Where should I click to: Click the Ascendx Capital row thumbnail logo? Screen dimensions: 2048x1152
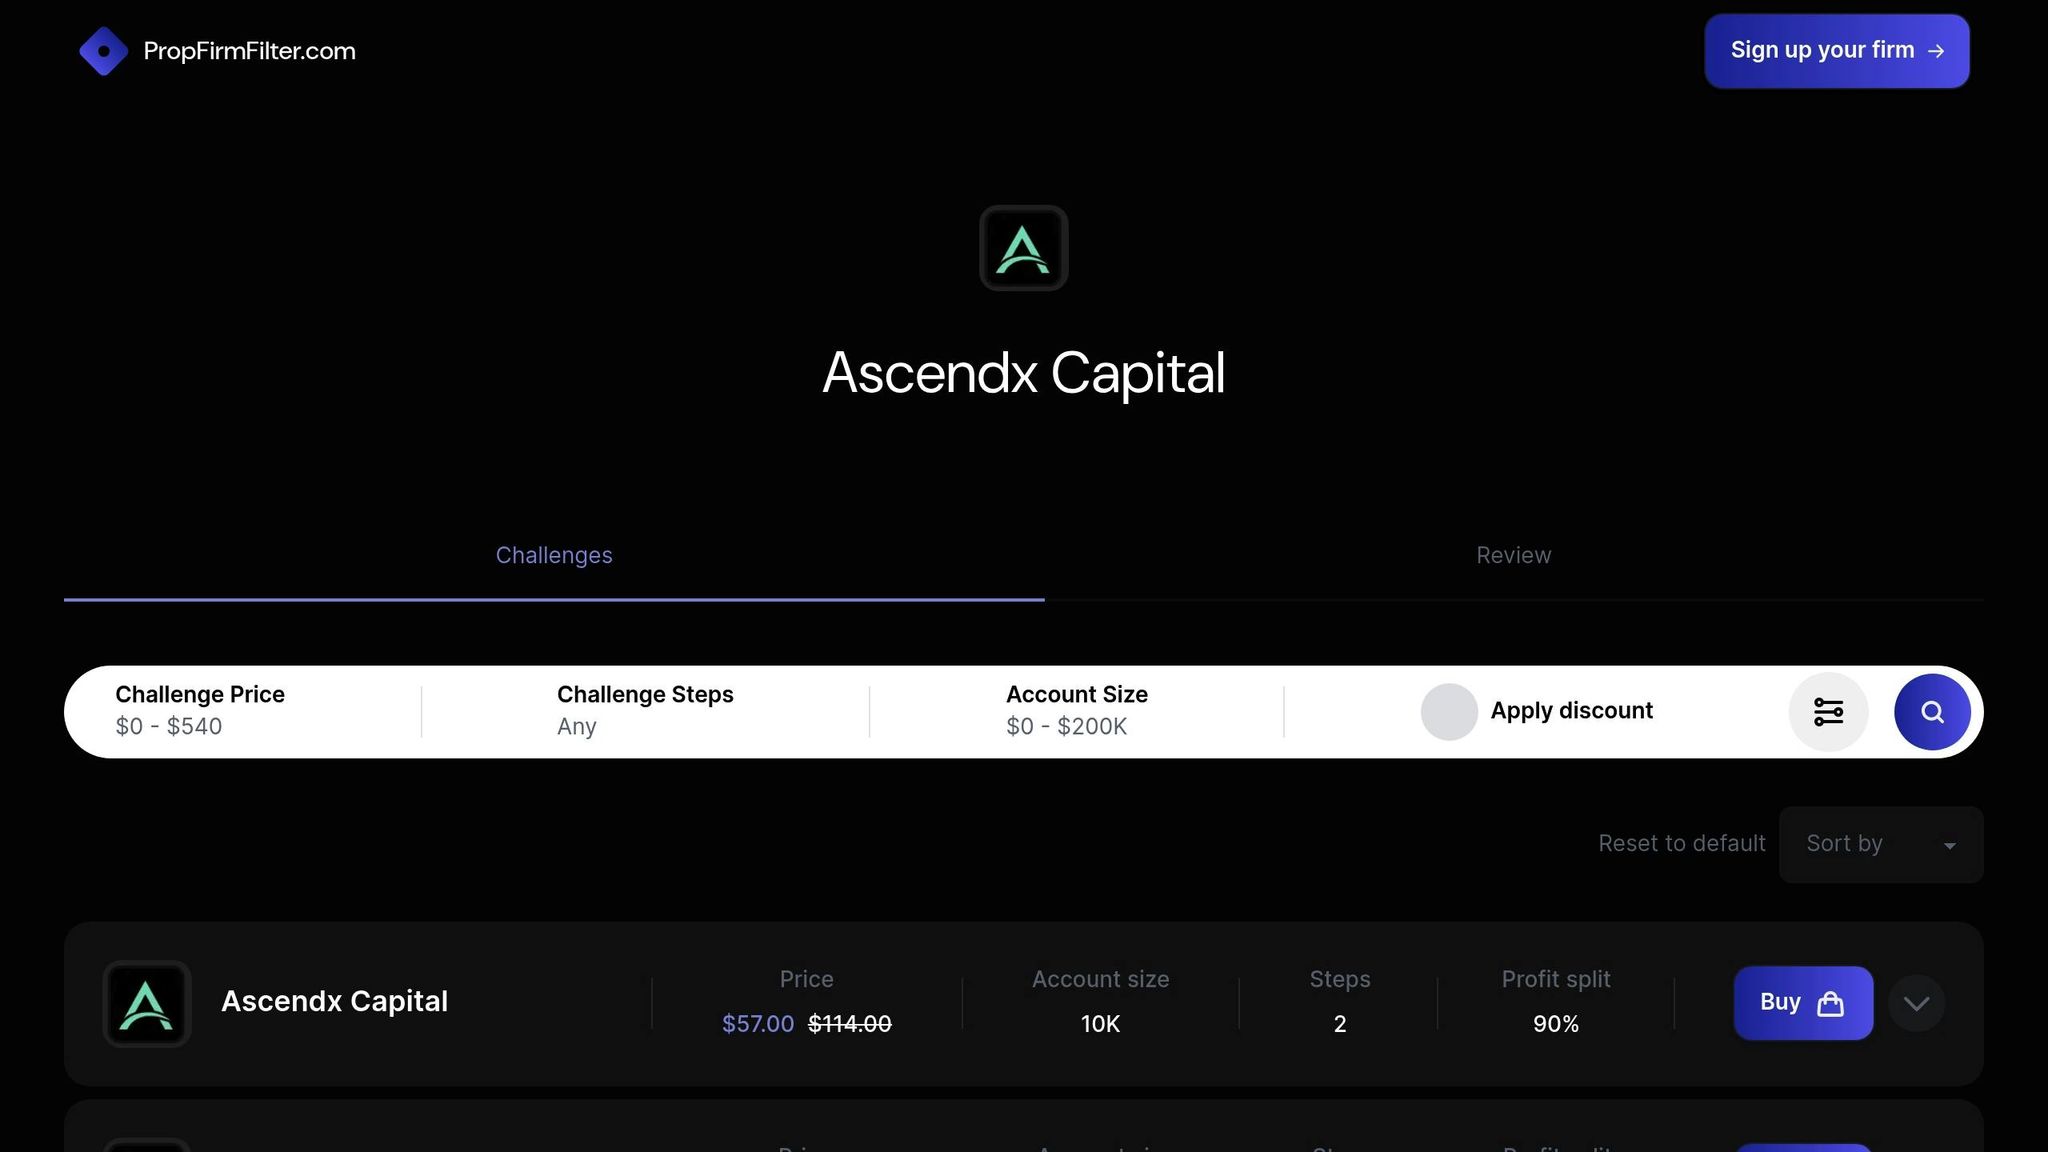point(147,1003)
